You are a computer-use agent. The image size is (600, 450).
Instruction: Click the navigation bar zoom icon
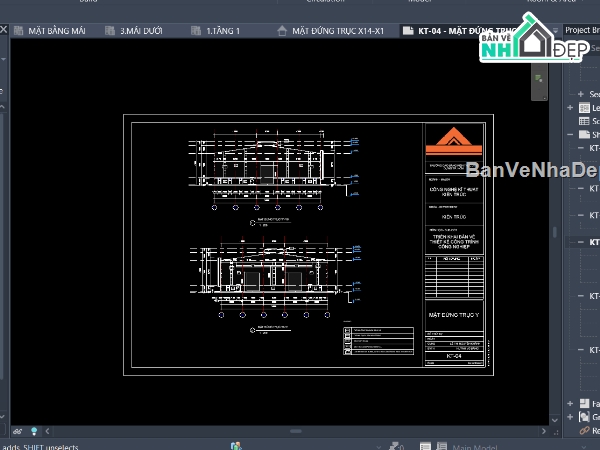coord(539,79)
